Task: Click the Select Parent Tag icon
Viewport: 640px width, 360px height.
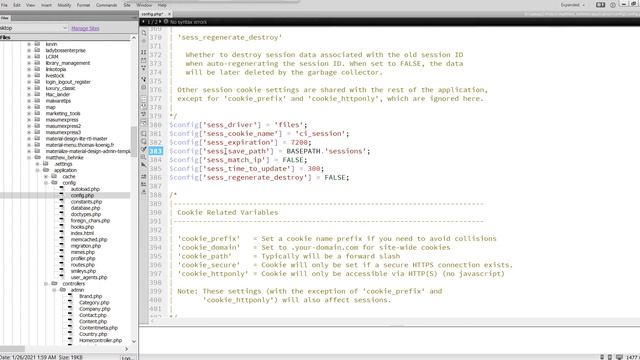Action: 144,79
